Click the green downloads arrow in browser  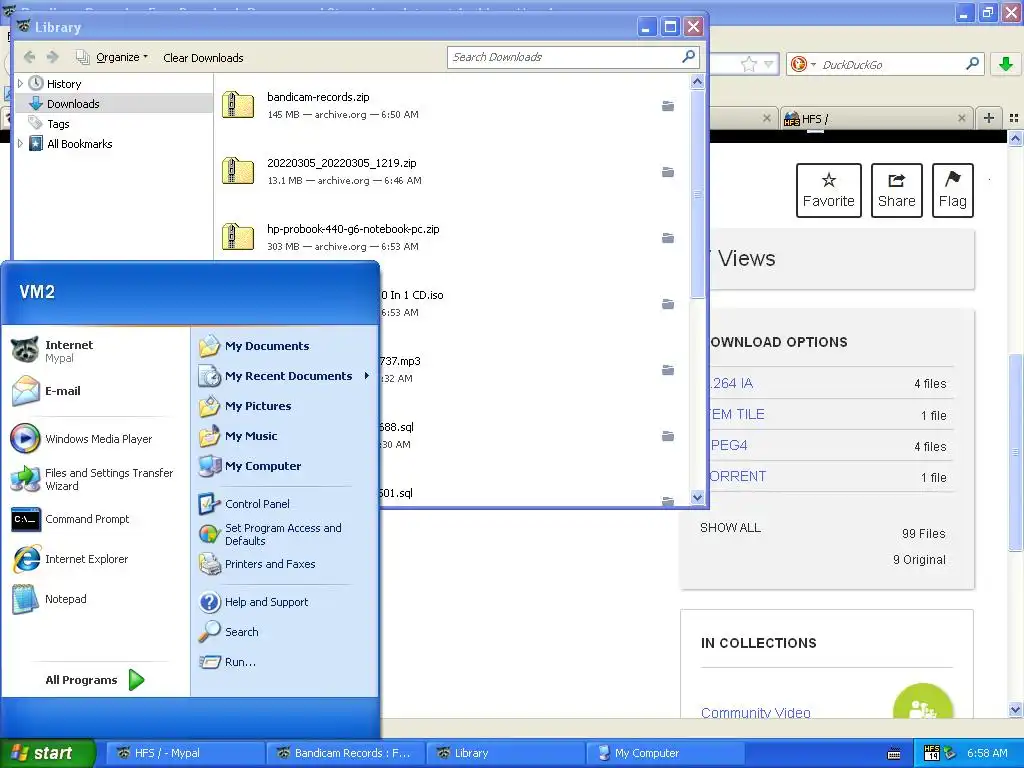(1006, 64)
